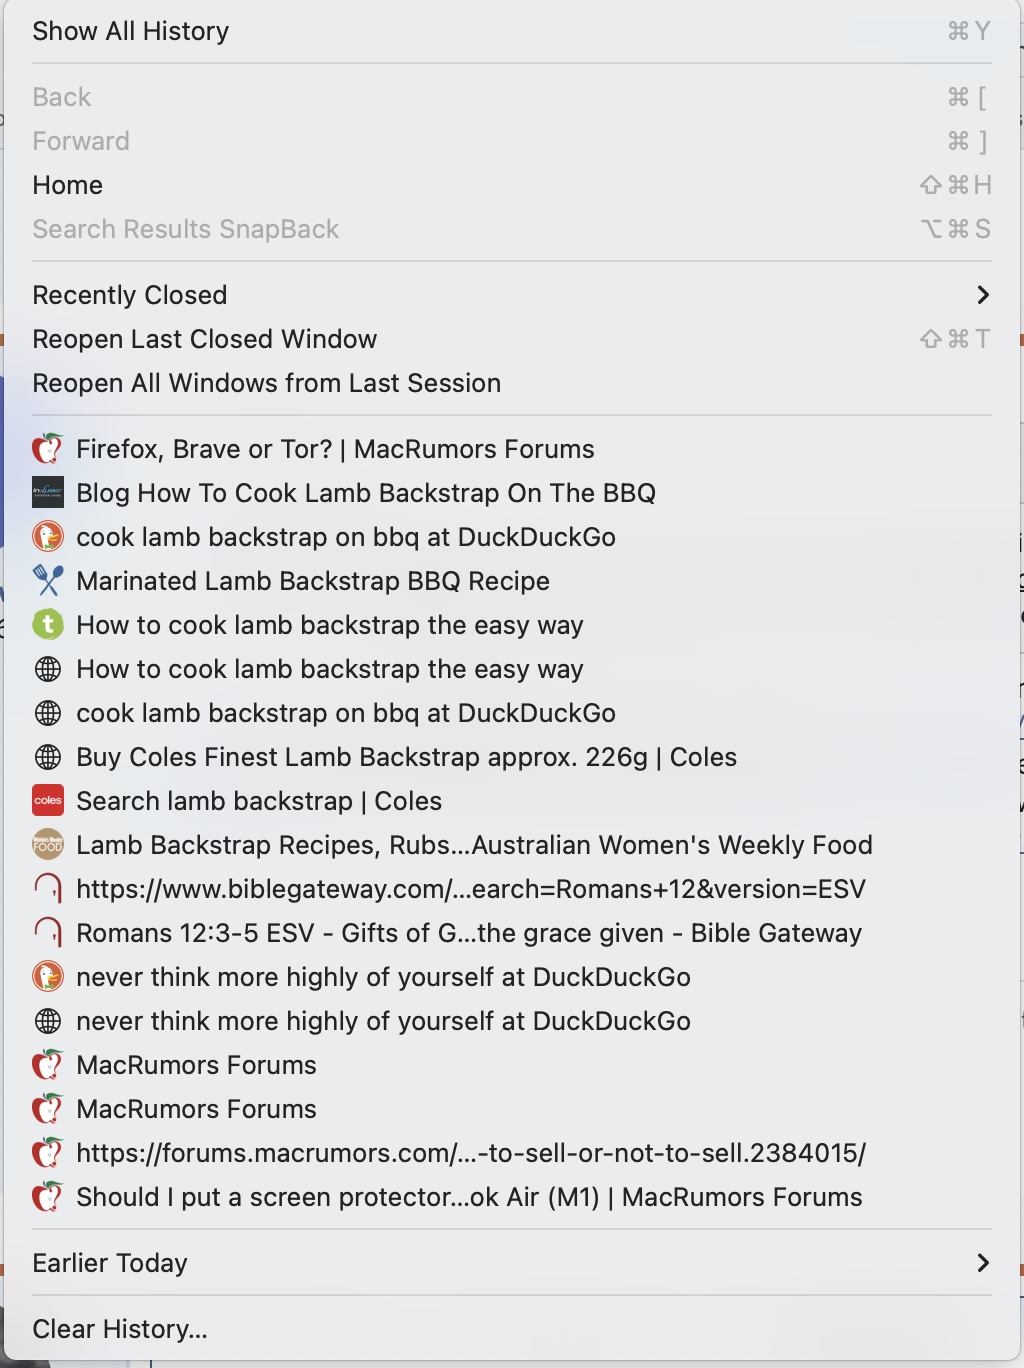This screenshot has height=1368, width=1024.
Task: Open Marinated Lamb Backstrap BBQ Recipe page
Action: pyautogui.click(x=512, y=581)
